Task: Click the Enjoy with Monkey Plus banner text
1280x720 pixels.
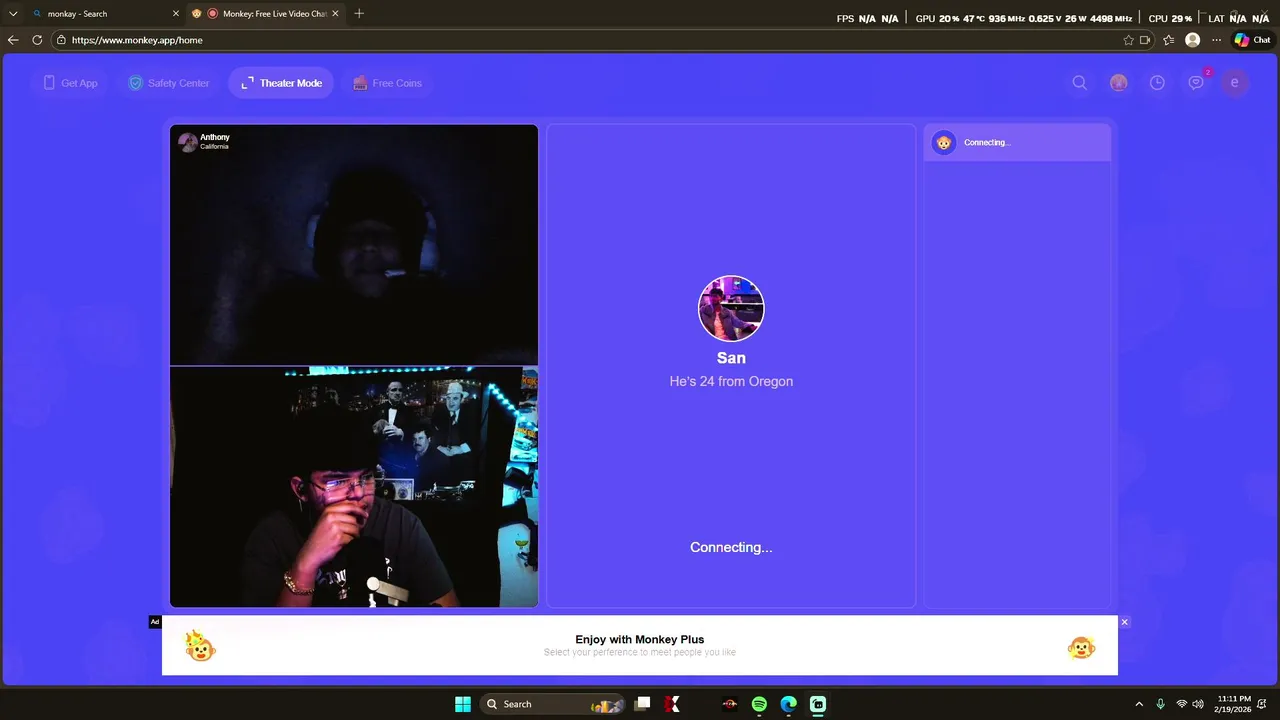Action: tap(640, 639)
